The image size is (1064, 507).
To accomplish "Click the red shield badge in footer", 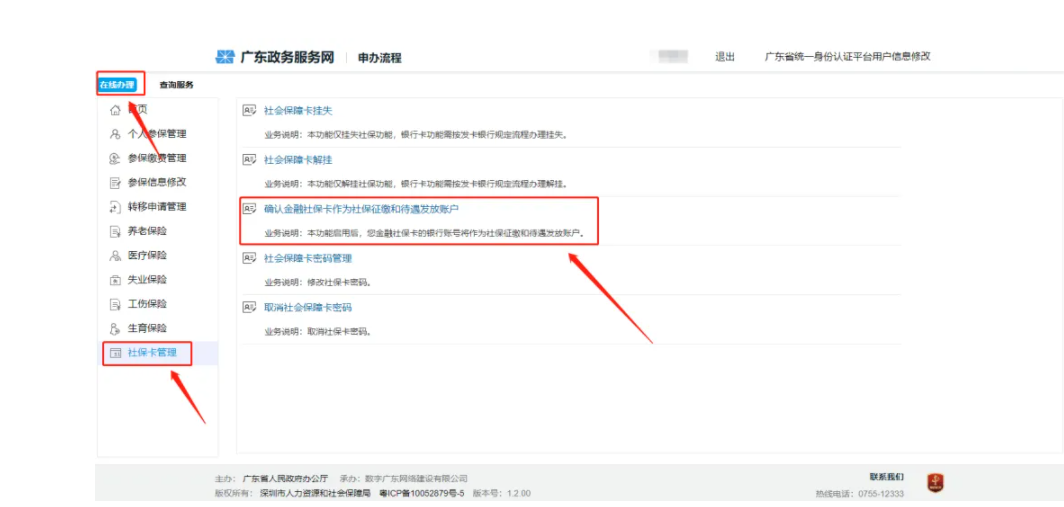I will pyautogui.click(x=935, y=484).
